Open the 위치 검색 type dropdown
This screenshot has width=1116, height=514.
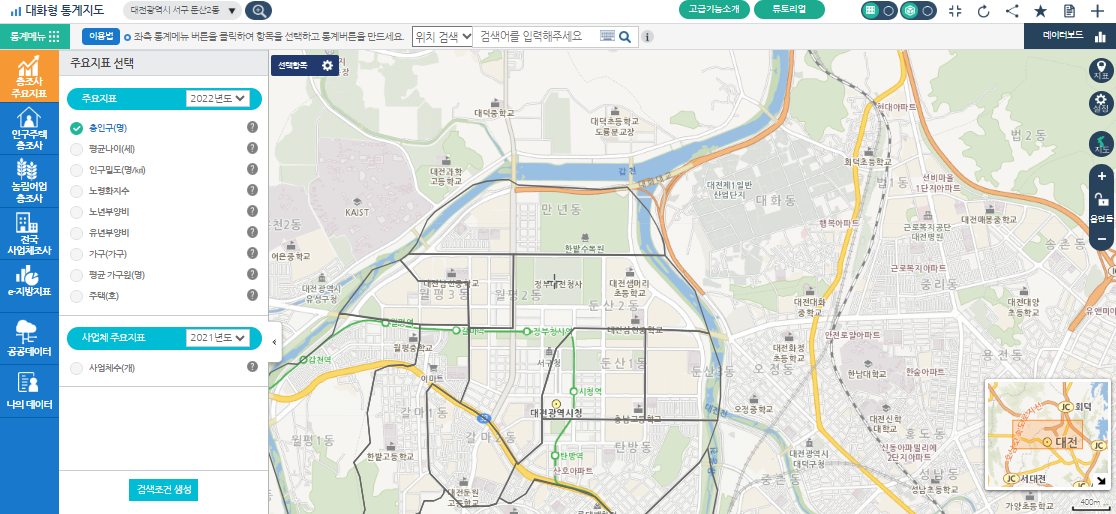tap(441, 36)
